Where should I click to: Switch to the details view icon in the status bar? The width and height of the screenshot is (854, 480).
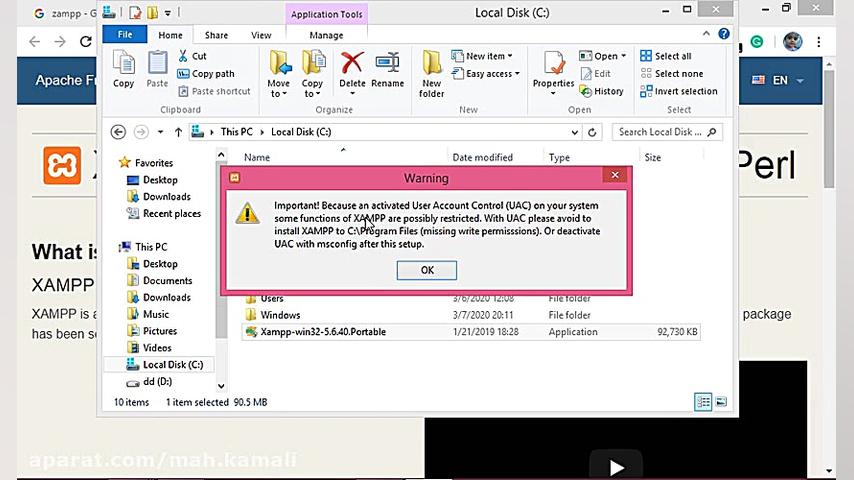(x=703, y=402)
